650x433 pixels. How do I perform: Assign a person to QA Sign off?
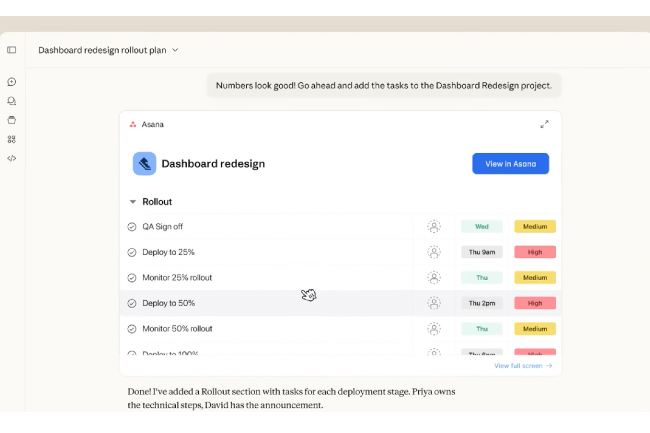click(434, 227)
